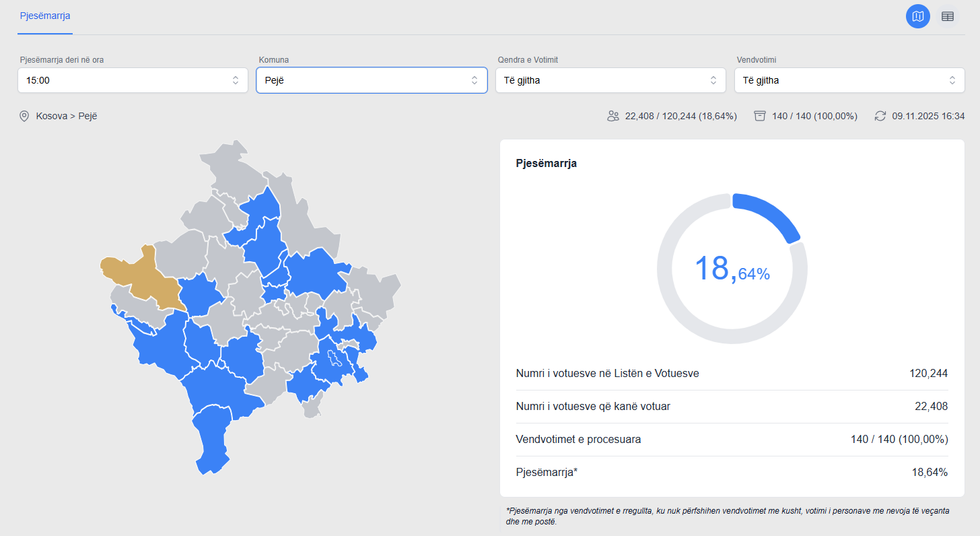The width and height of the screenshot is (980, 536).
Task: Click the refresh sync icon
Action: (880, 116)
